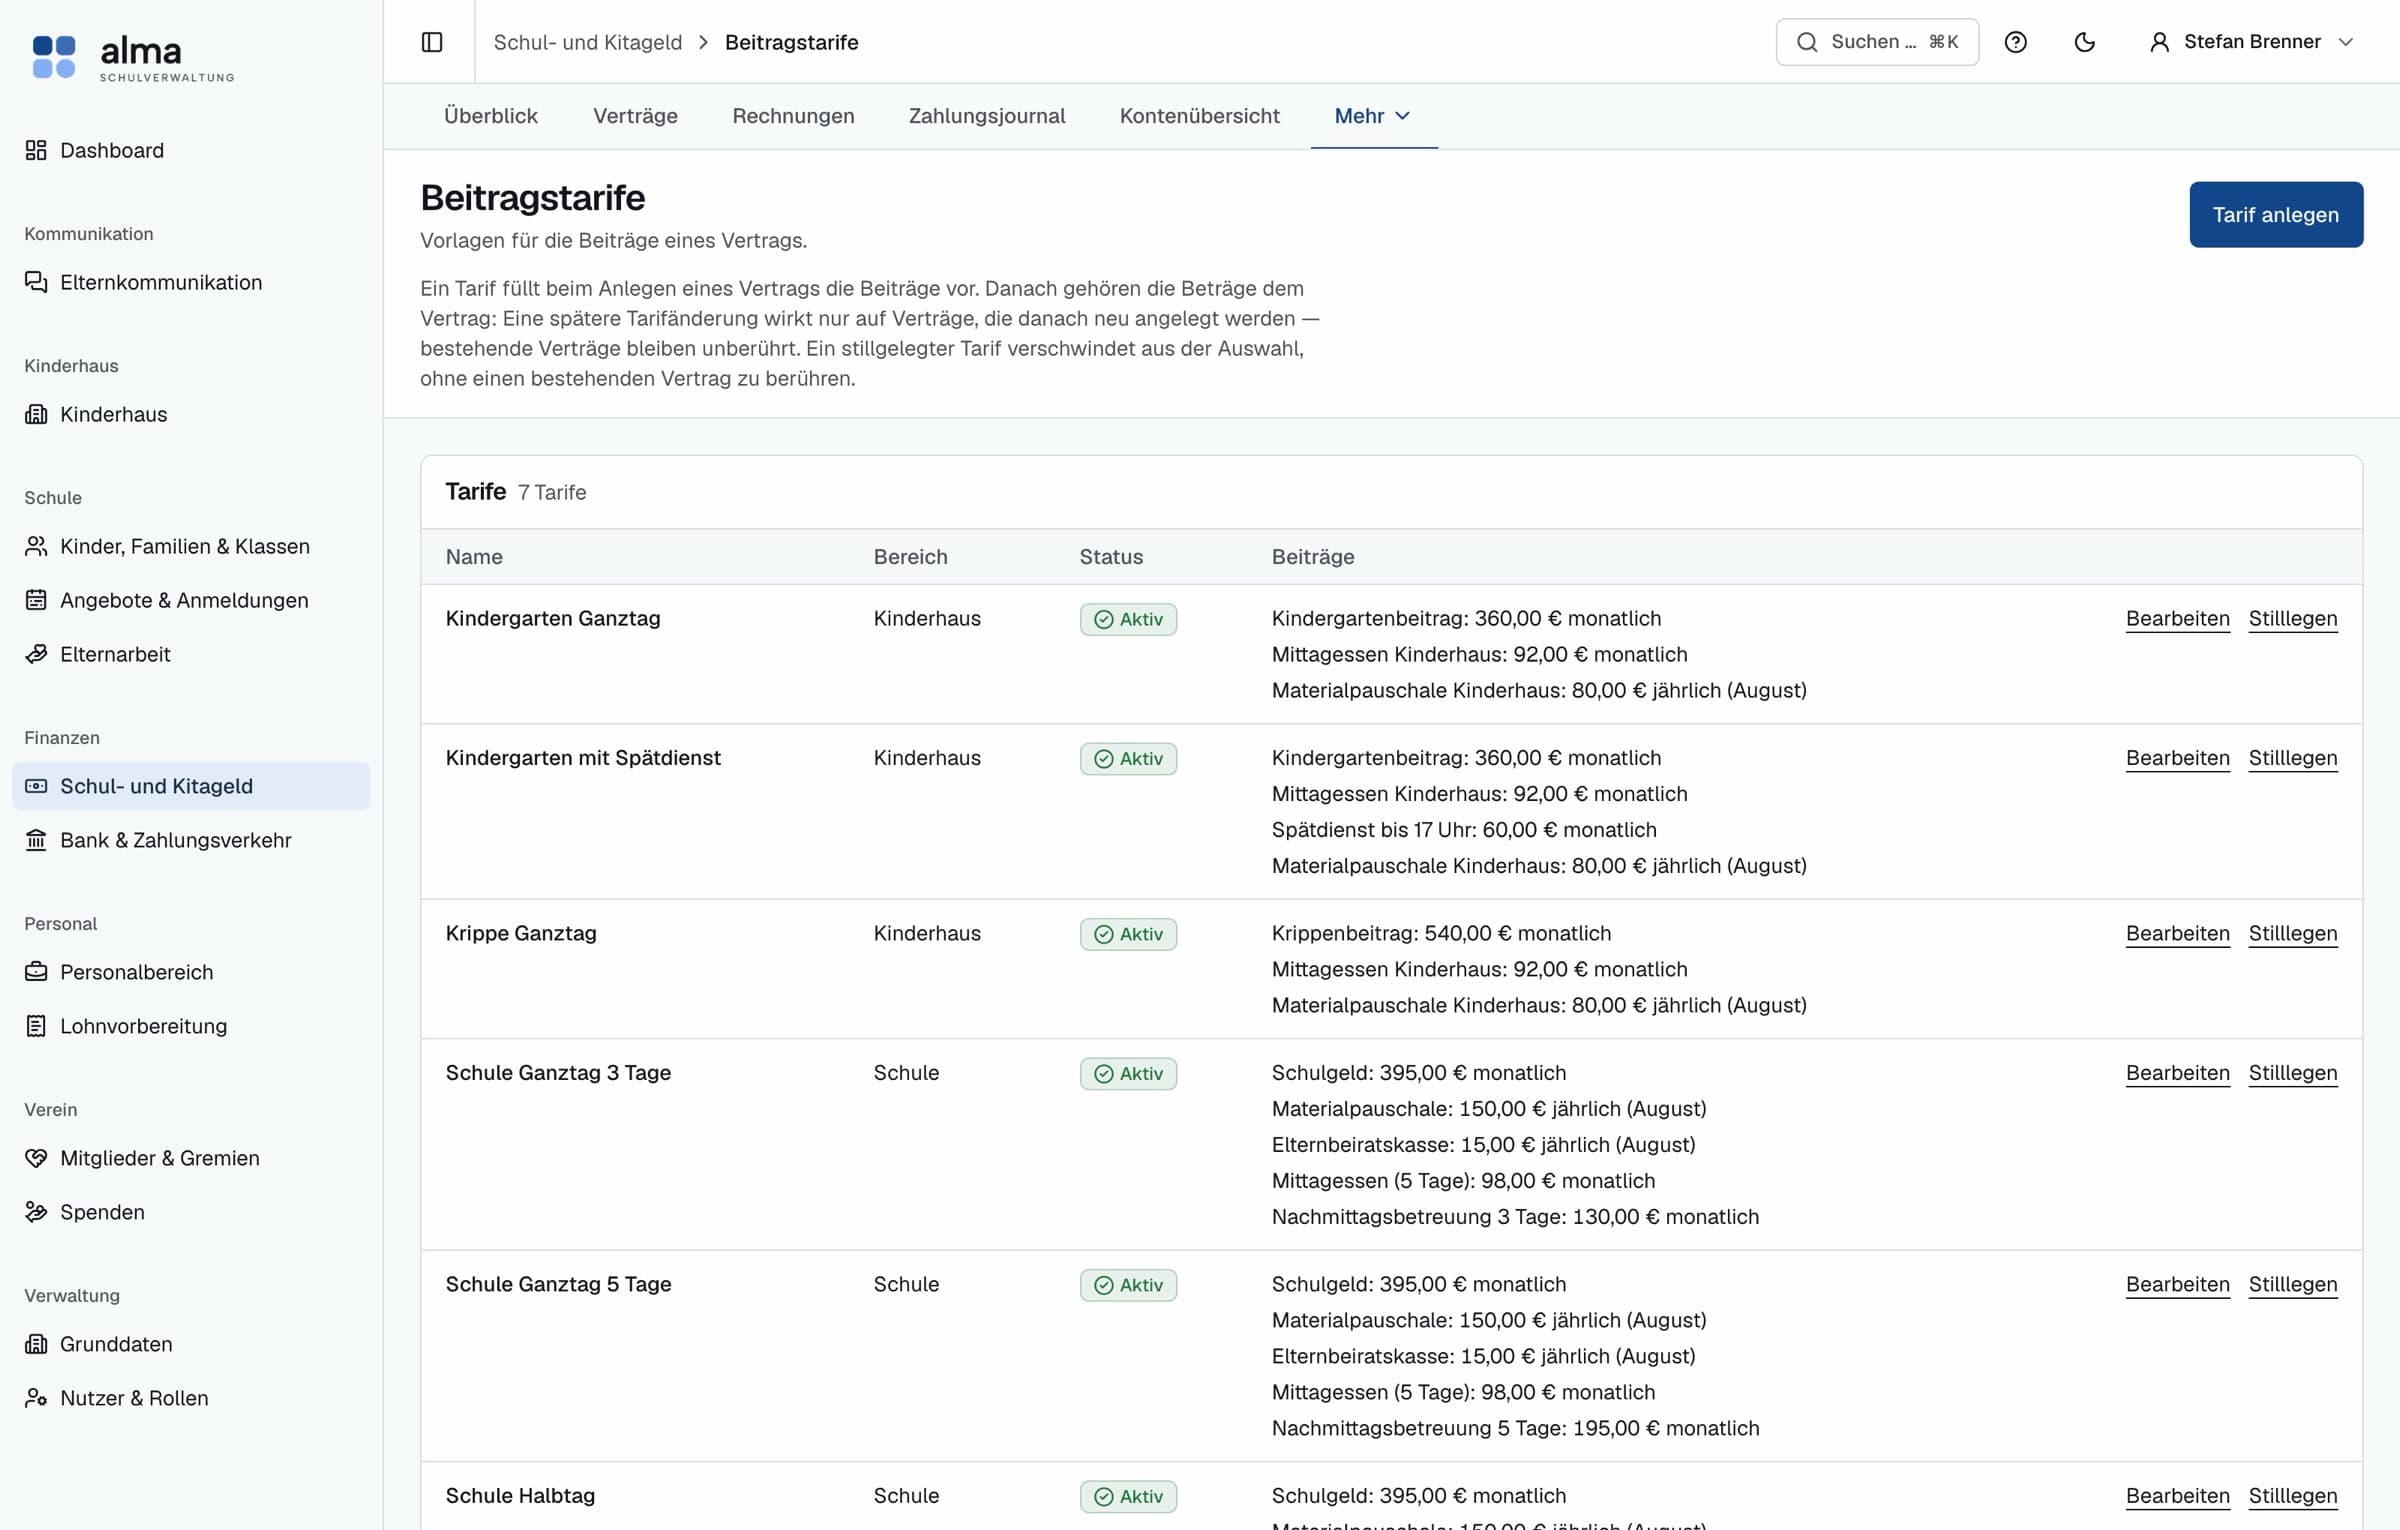Click Bearbeiten for Krippe Ganztag
Image resolution: width=2400 pixels, height=1530 pixels.
(x=2177, y=934)
